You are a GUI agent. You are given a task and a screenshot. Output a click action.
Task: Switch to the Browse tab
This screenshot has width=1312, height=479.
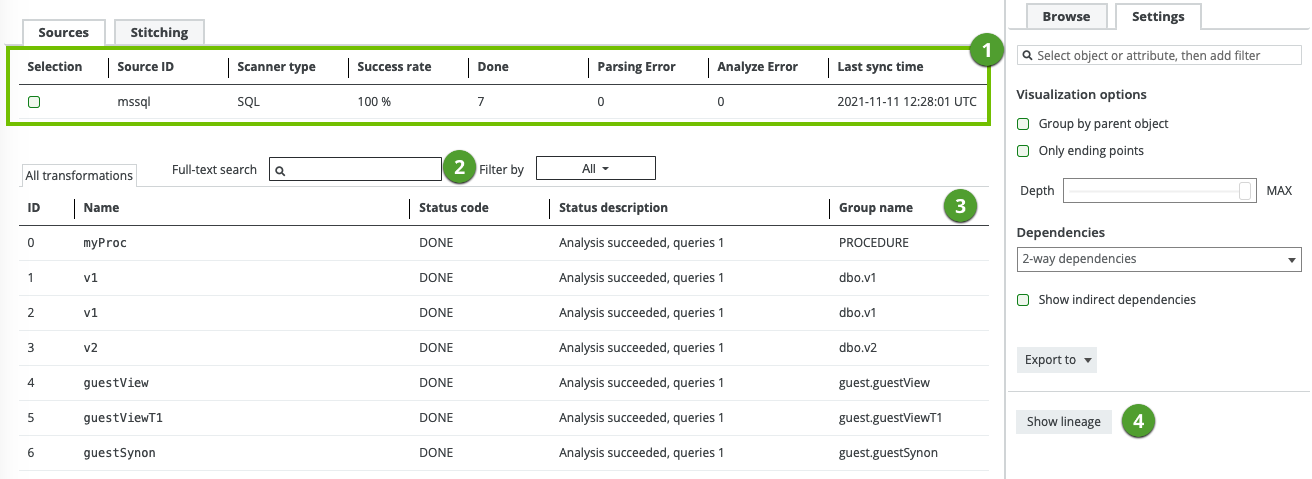[1065, 17]
